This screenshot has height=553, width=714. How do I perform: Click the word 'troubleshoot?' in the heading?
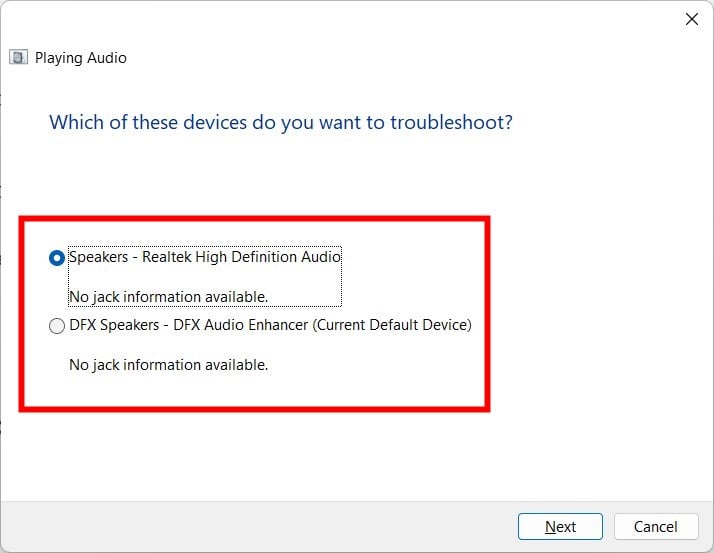point(451,123)
